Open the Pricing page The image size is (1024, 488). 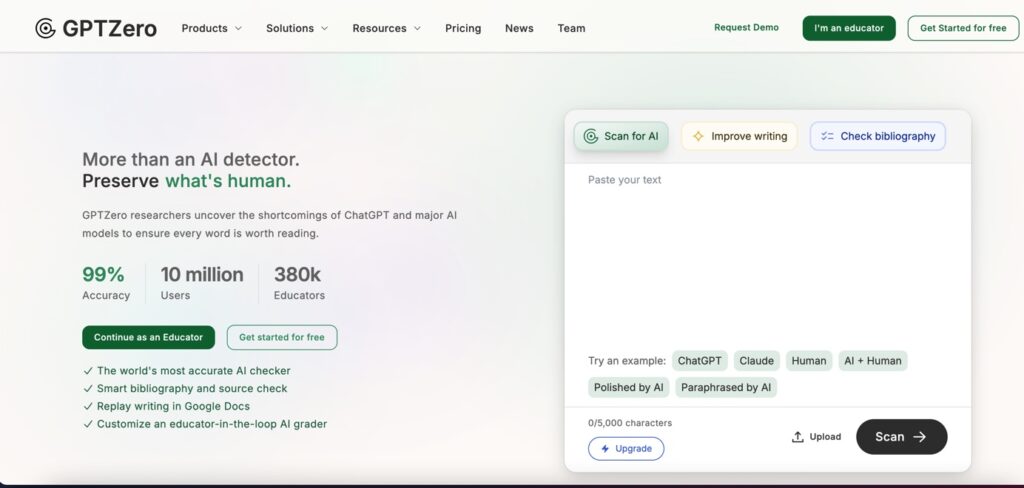[463, 28]
